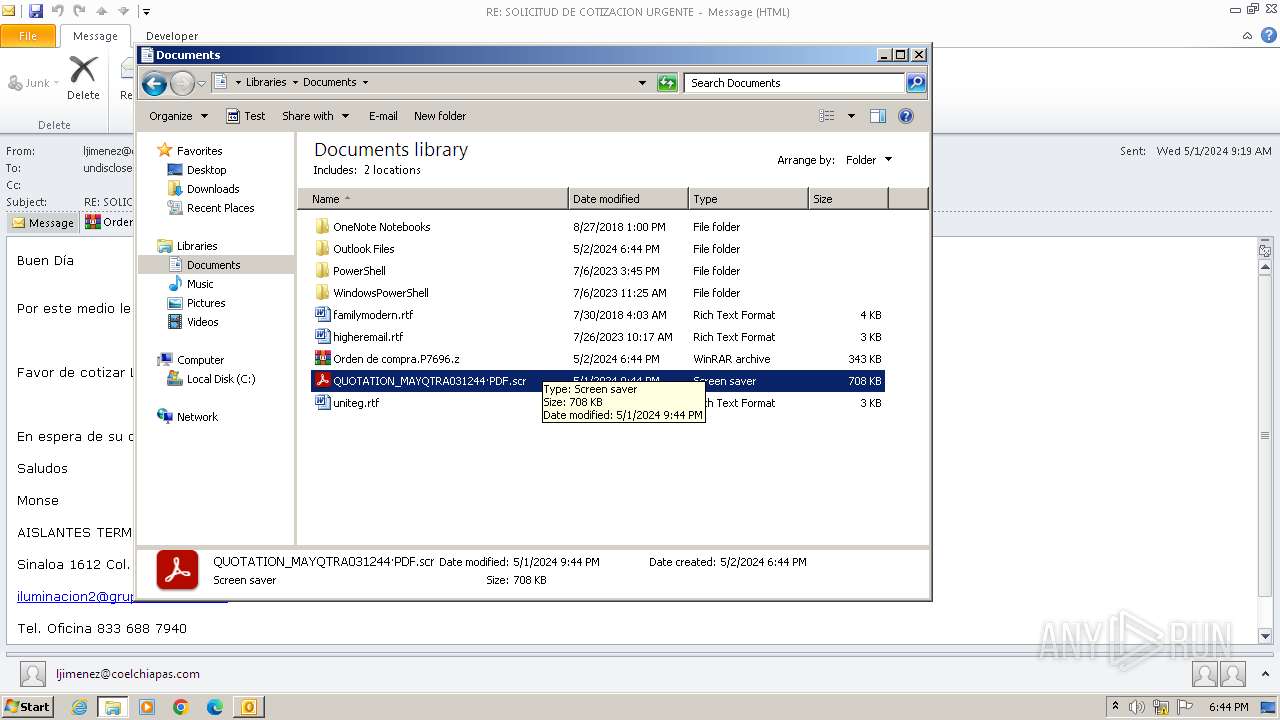Open address bar history dropdown
The height and width of the screenshot is (720, 1280).
(x=642, y=83)
